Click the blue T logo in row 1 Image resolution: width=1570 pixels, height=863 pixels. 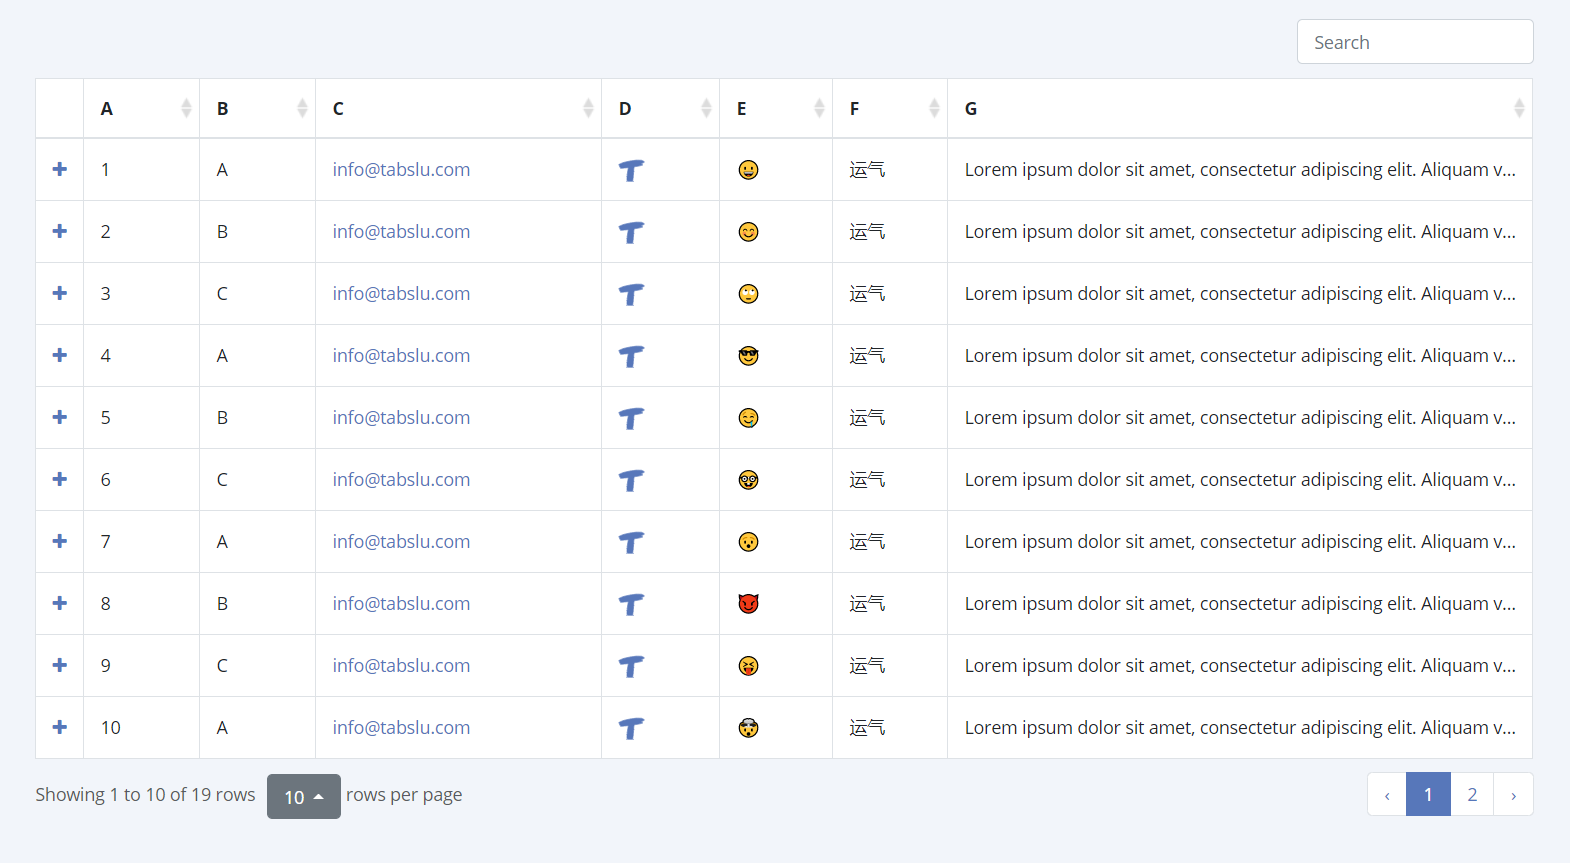[631, 171]
